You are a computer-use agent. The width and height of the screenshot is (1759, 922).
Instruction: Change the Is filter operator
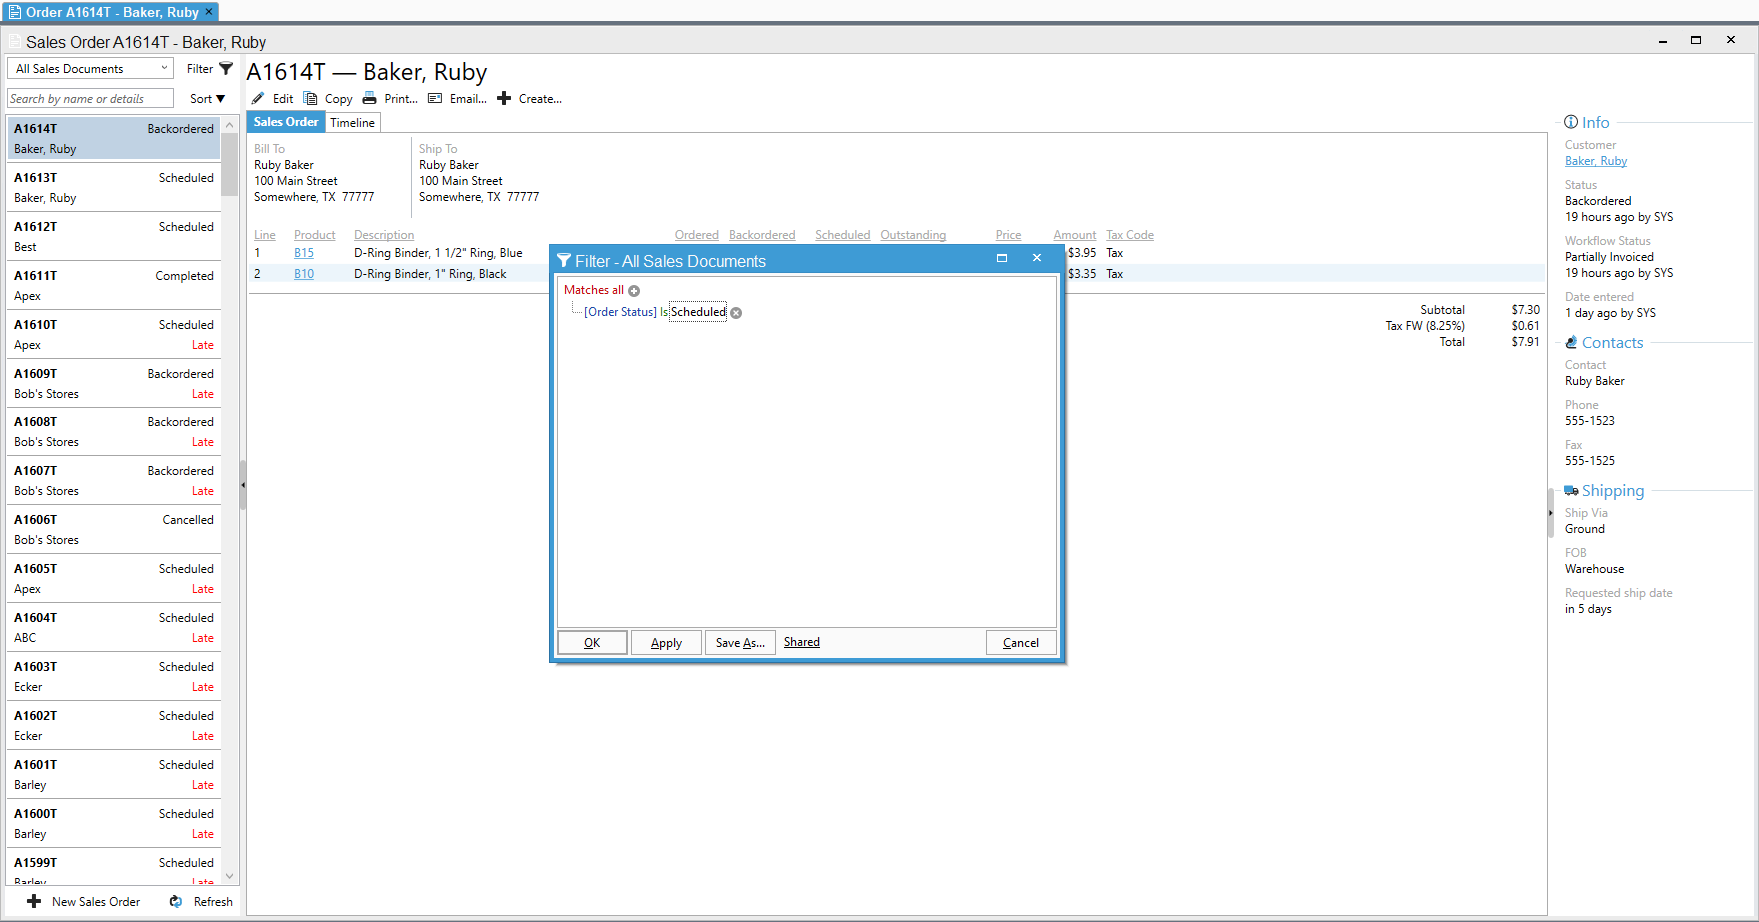(664, 312)
